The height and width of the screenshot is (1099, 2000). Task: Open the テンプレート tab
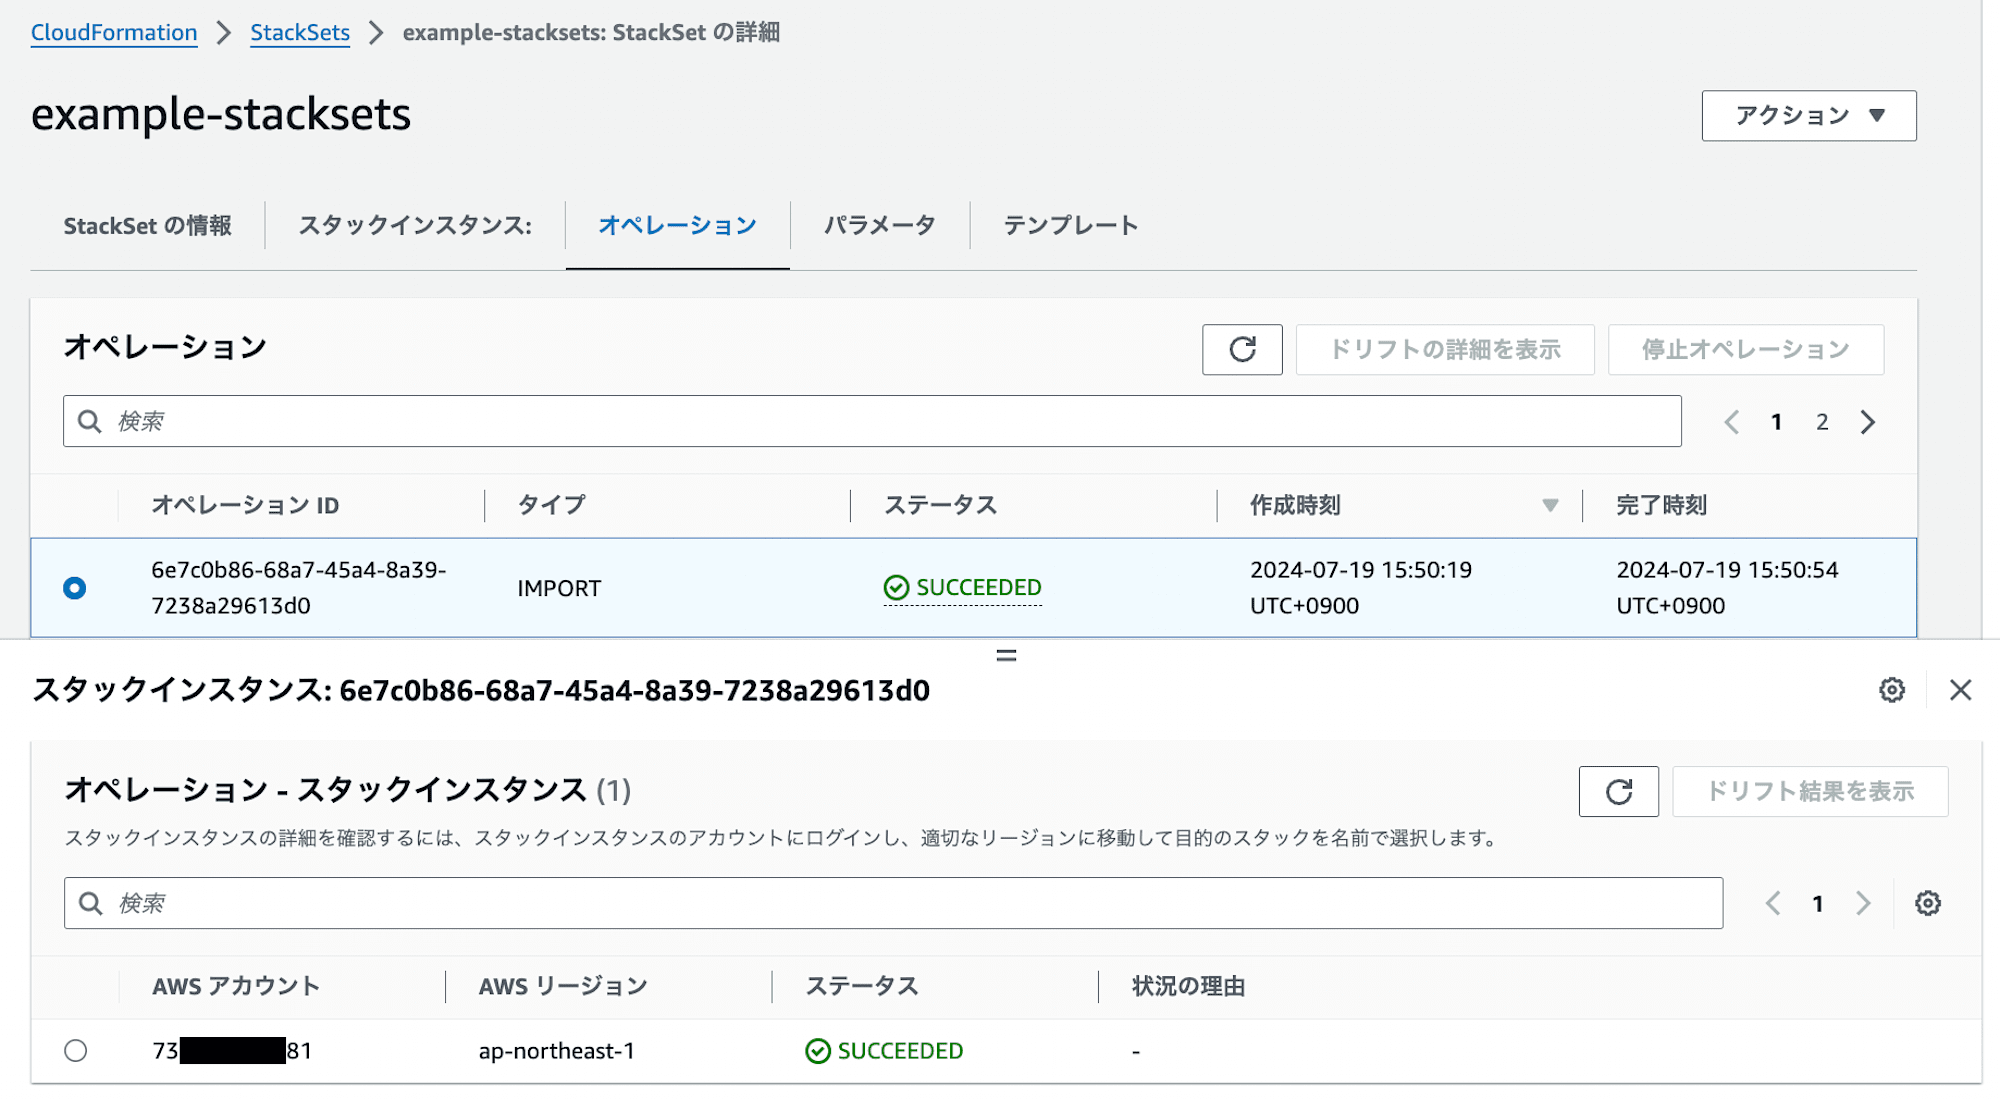coord(1071,226)
